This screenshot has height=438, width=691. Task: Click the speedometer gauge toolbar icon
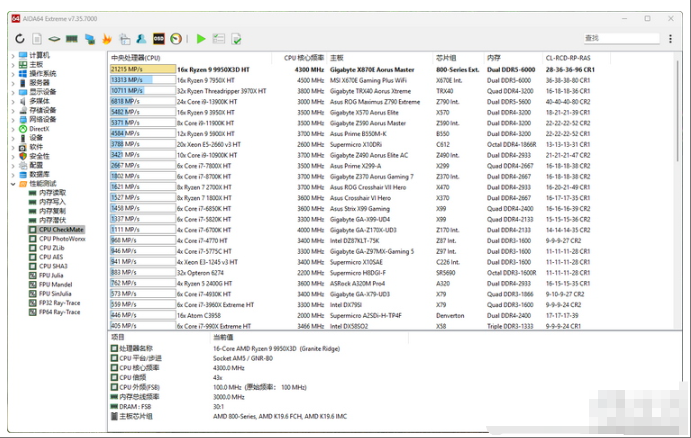[x=176, y=39]
